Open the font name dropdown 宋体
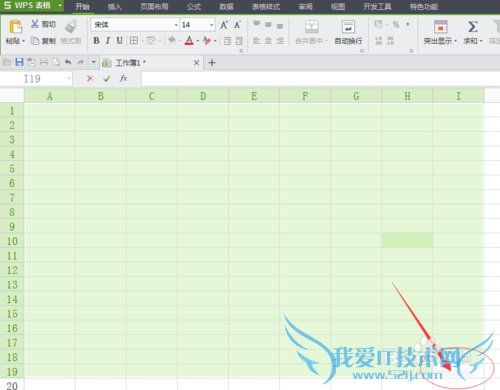The width and height of the screenshot is (500, 390). 176,25
